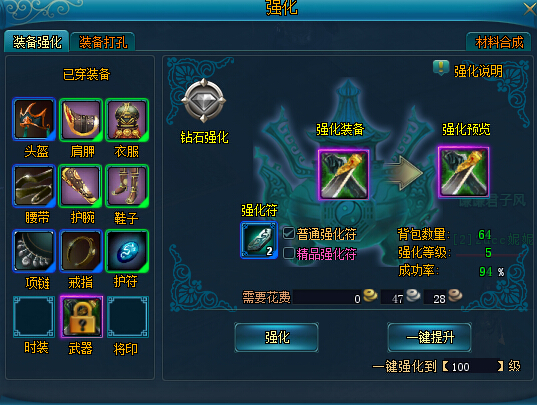Uncheck the 普通强化符 checkbox
Viewport: 537px width, 405px height.
tap(288, 233)
